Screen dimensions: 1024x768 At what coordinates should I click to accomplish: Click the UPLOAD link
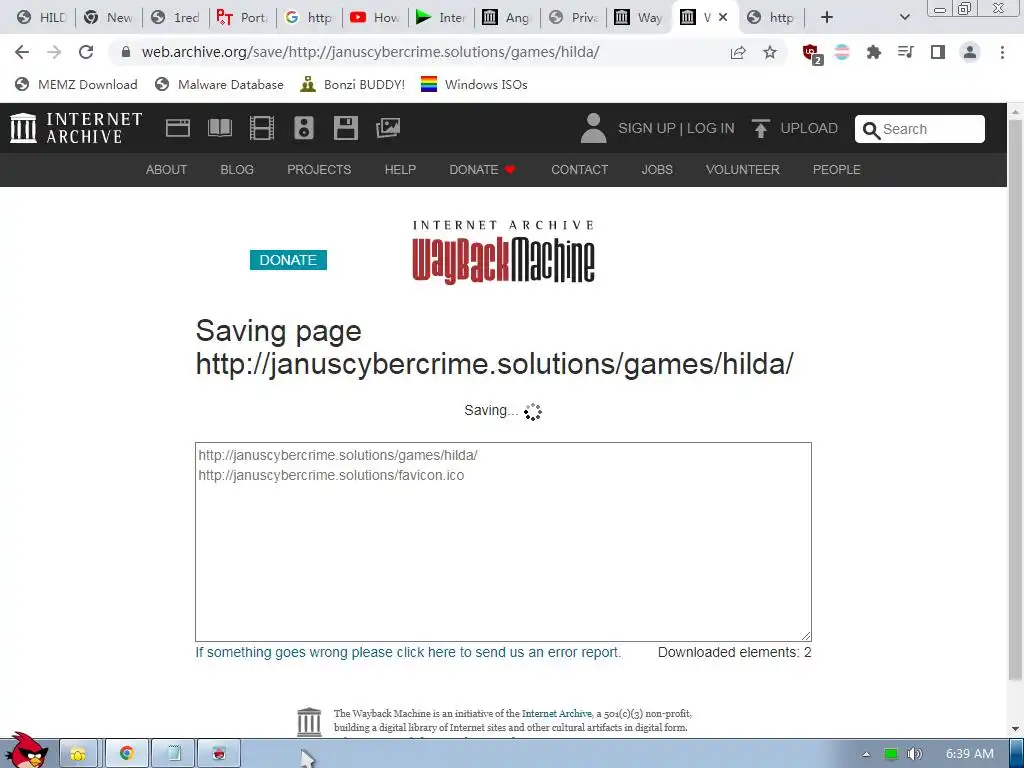point(794,128)
